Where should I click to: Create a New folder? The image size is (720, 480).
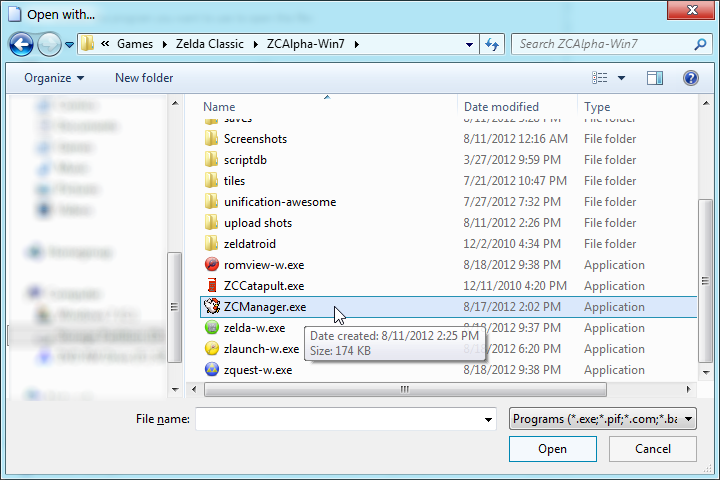click(x=144, y=78)
